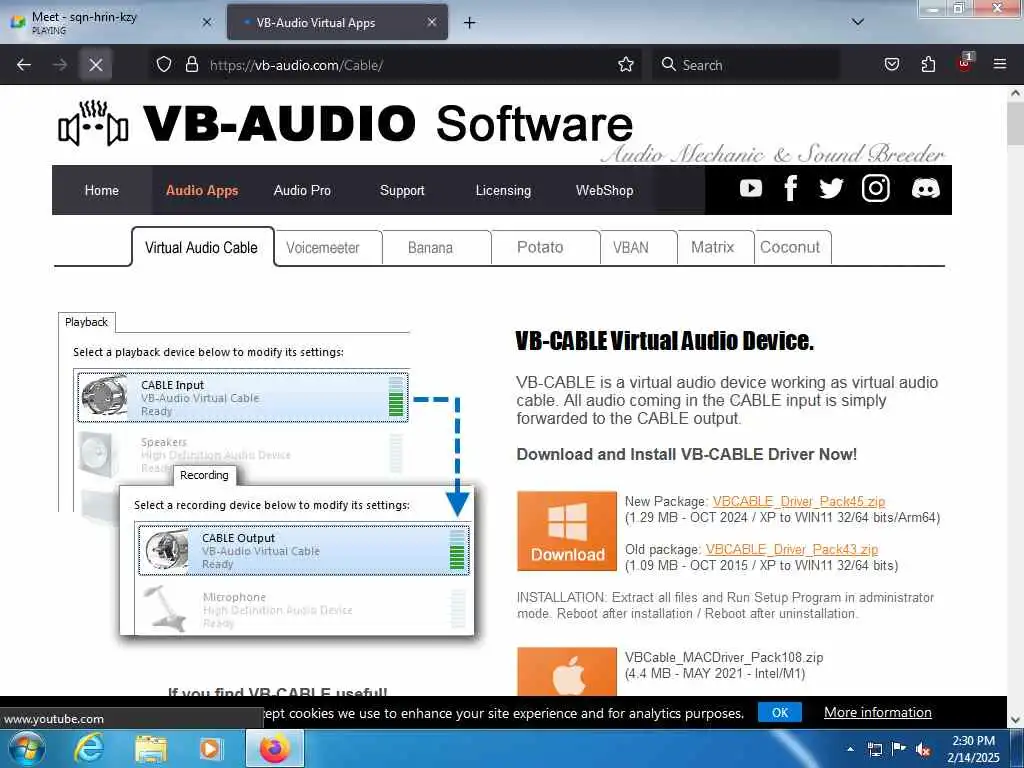Download VBCABLE_Driver_Pack45.zip link
Screen dimensions: 1024x768
[799, 501]
